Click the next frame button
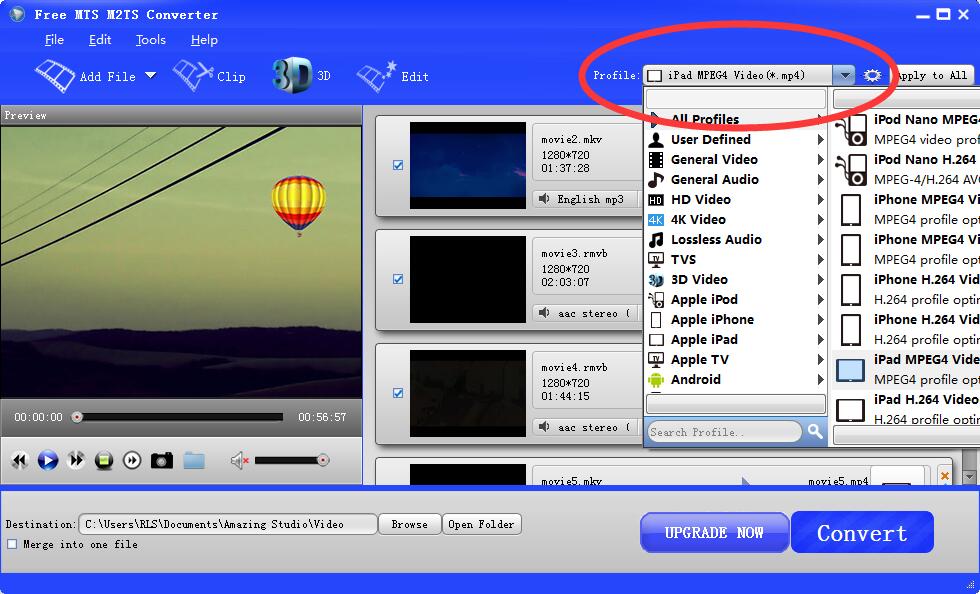The height and width of the screenshot is (594, 980). 132,461
